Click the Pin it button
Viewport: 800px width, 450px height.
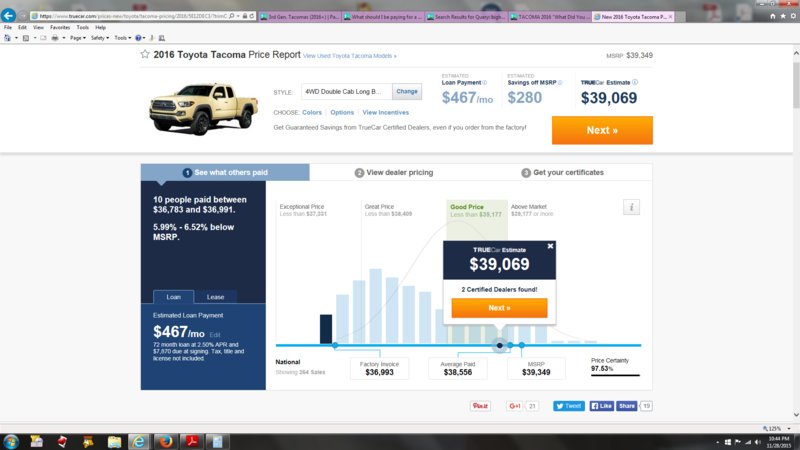pyautogui.click(x=480, y=406)
